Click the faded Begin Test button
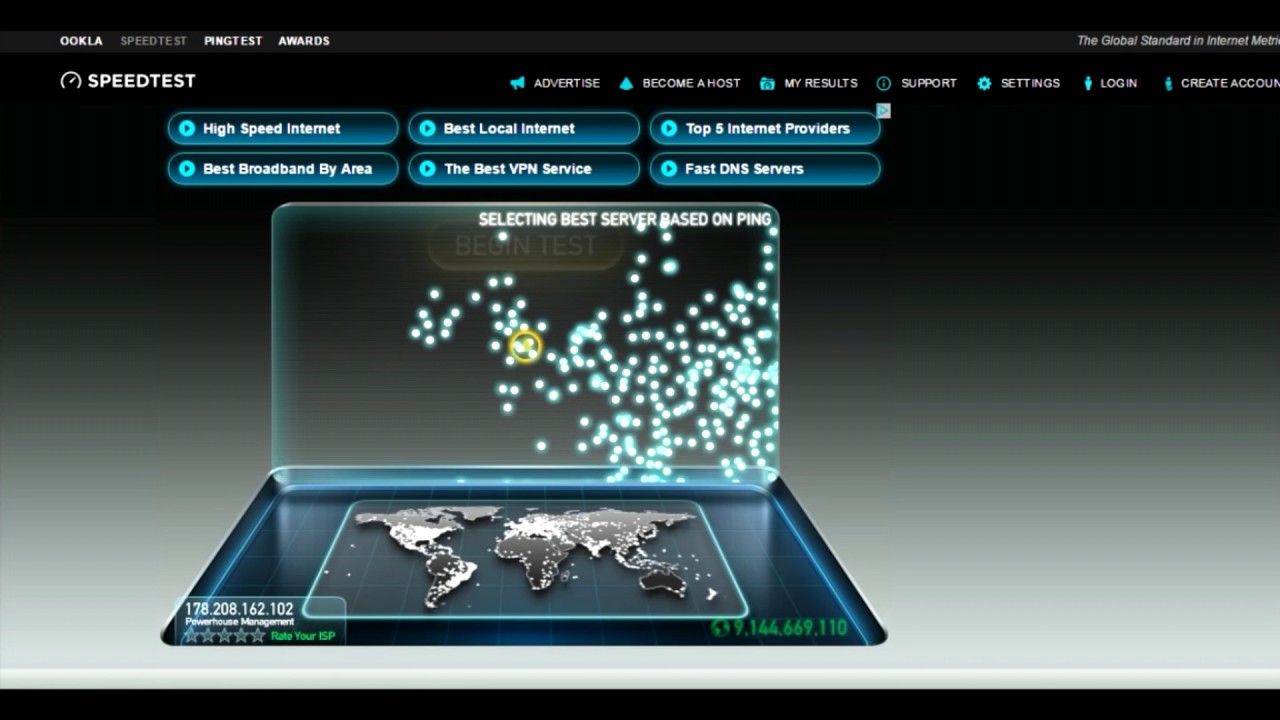Viewport: 1280px width, 720px height. point(525,246)
